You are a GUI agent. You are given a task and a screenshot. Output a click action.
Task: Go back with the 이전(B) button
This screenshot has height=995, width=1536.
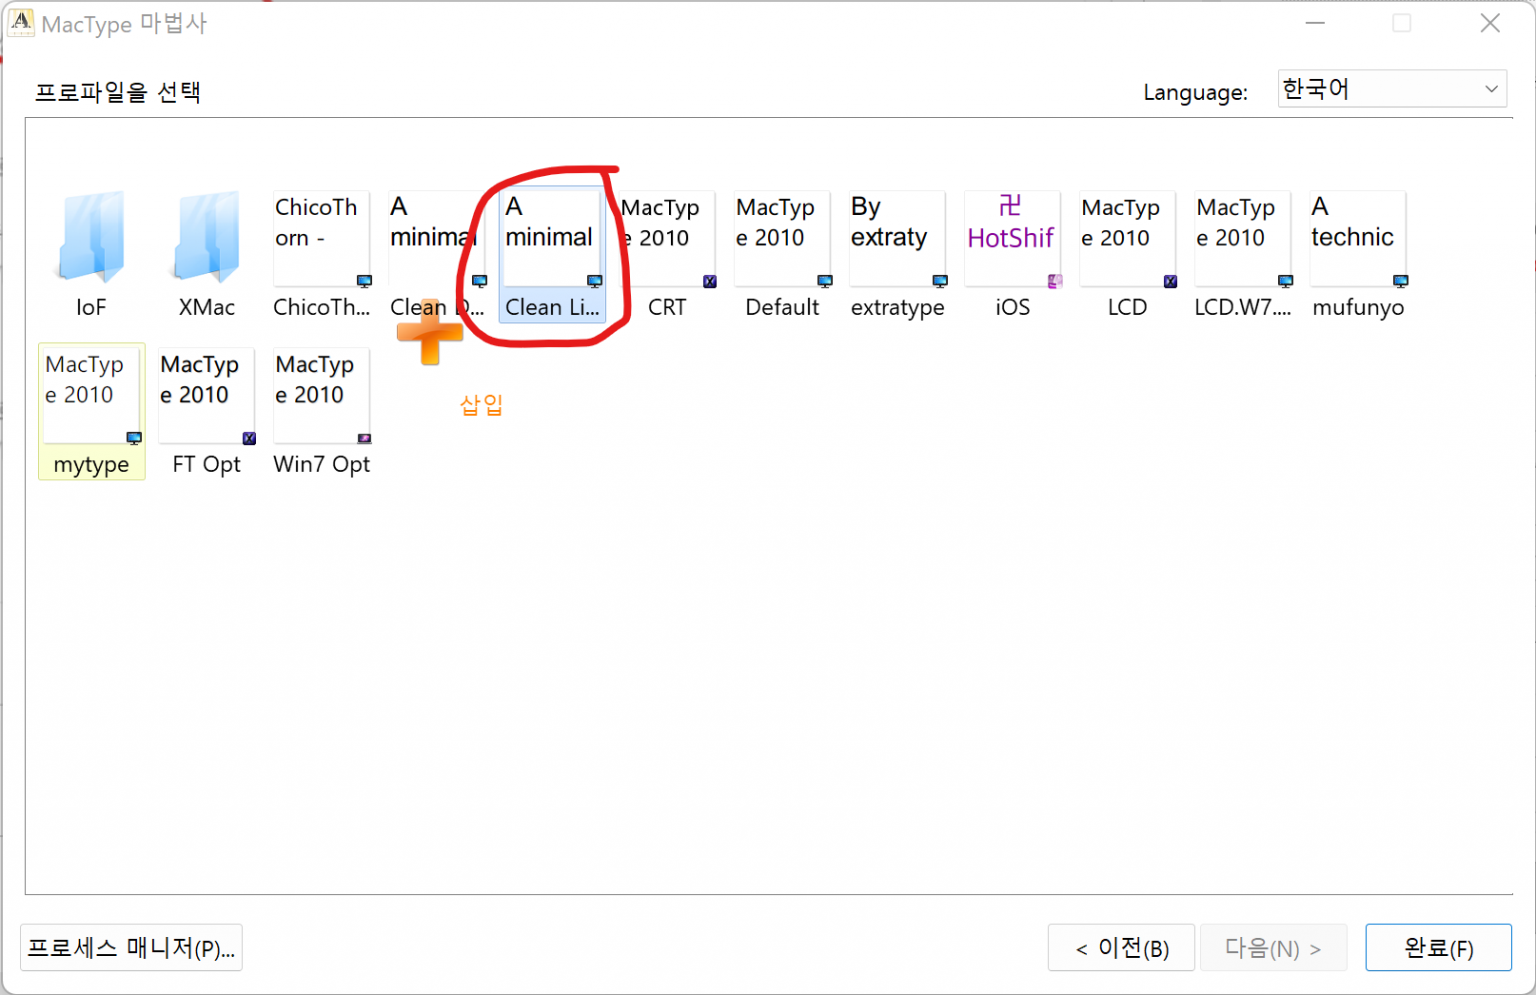click(1121, 947)
